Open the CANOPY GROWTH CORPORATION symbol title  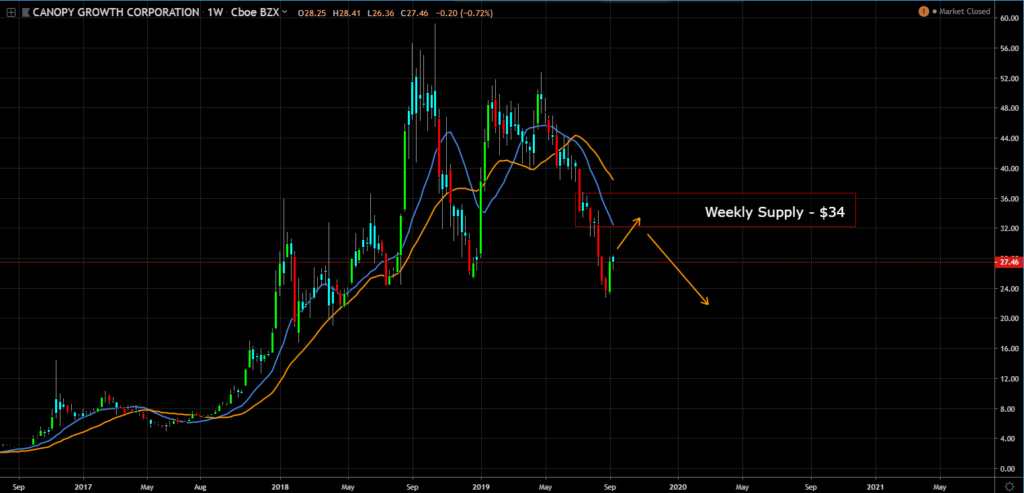pyautogui.click(x=116, y=12)
